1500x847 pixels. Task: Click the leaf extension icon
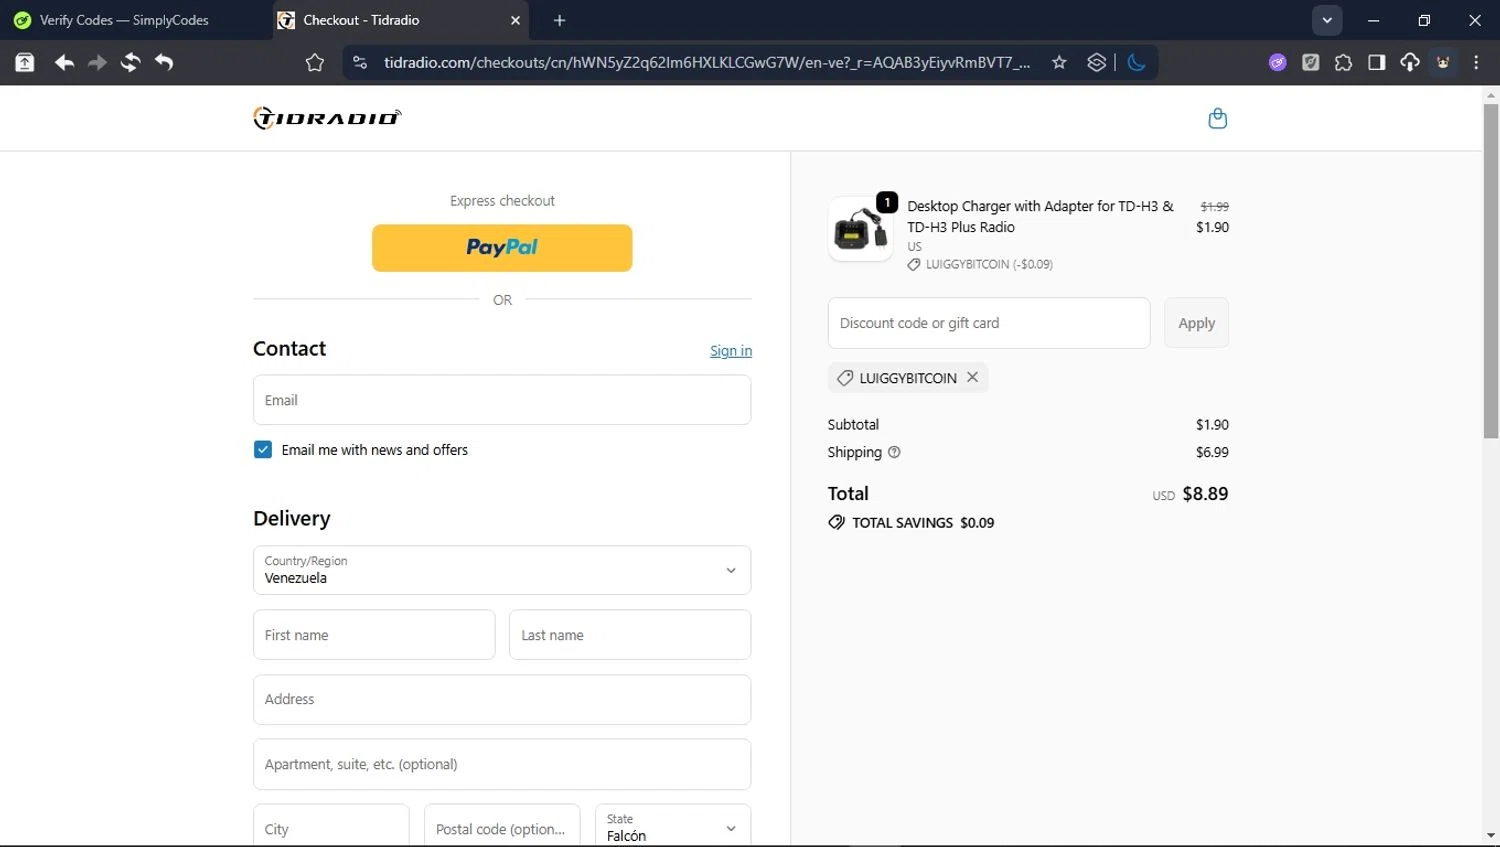[x=1310, y=63]
